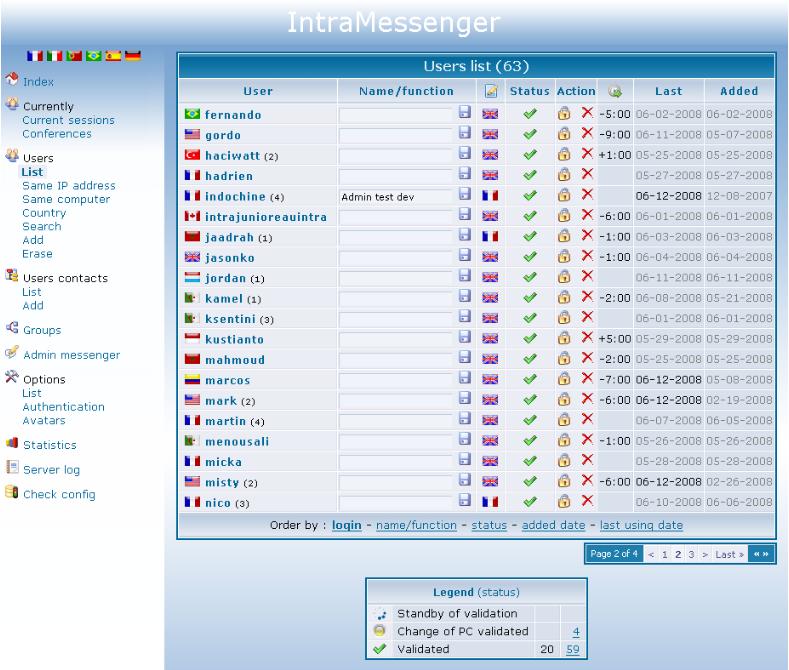Click save disk icon in indochine row
The width and height of the screenshot is (789, 670).
coord(465,194)
